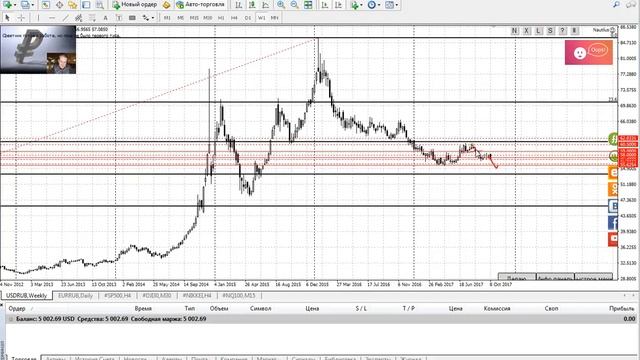Click the zoom out magnifier
640x360 pixels.
coord(294,5)
